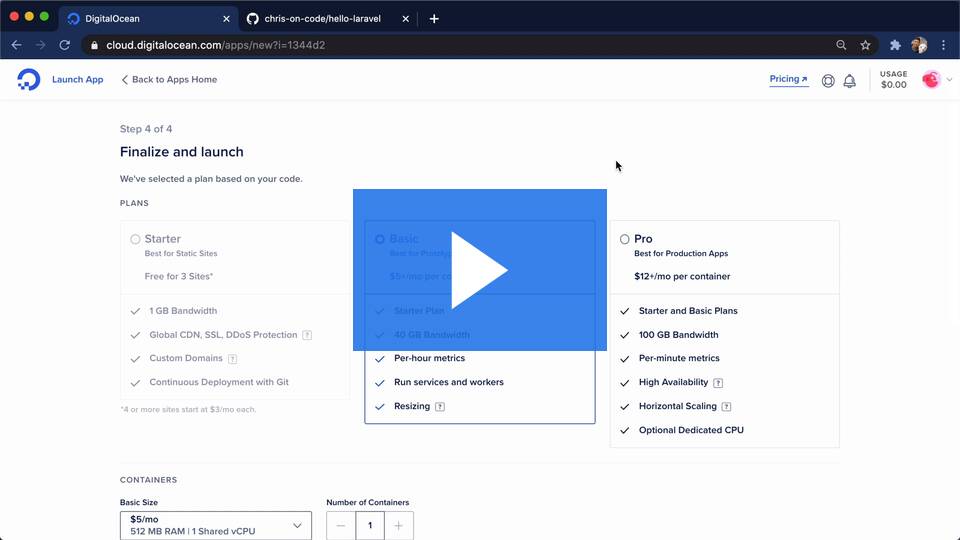960x540 pixels.
Task: Open a new browser tab
Action: 434,19
